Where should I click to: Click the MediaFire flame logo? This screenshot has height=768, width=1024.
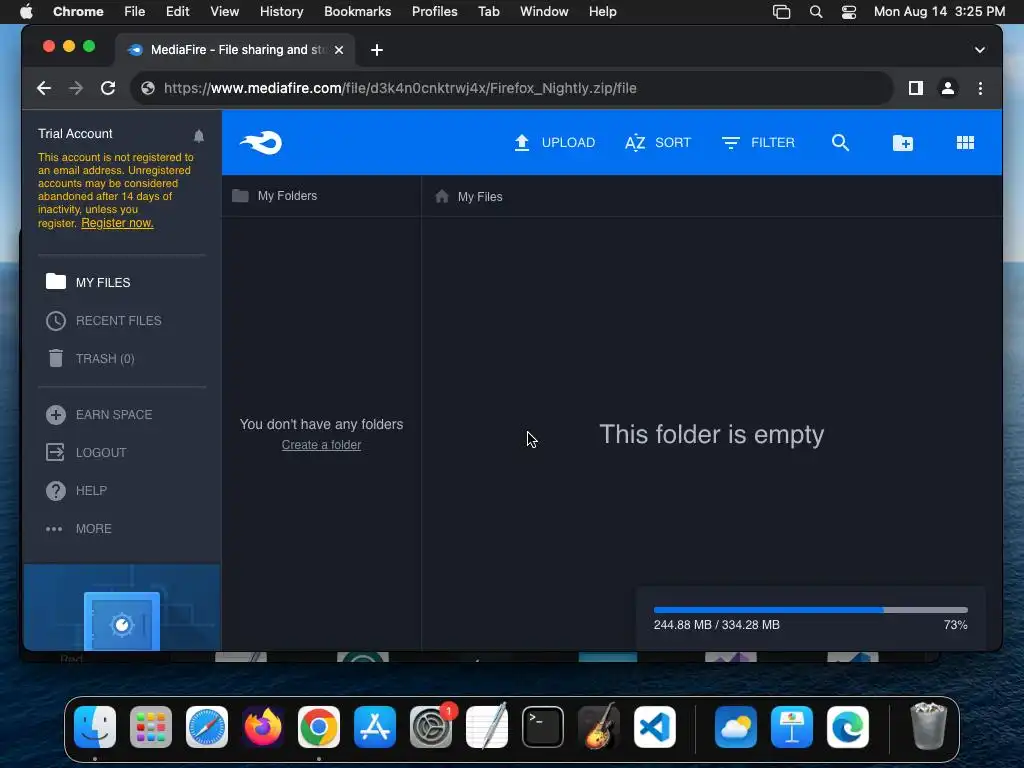(x=261, y=142)
